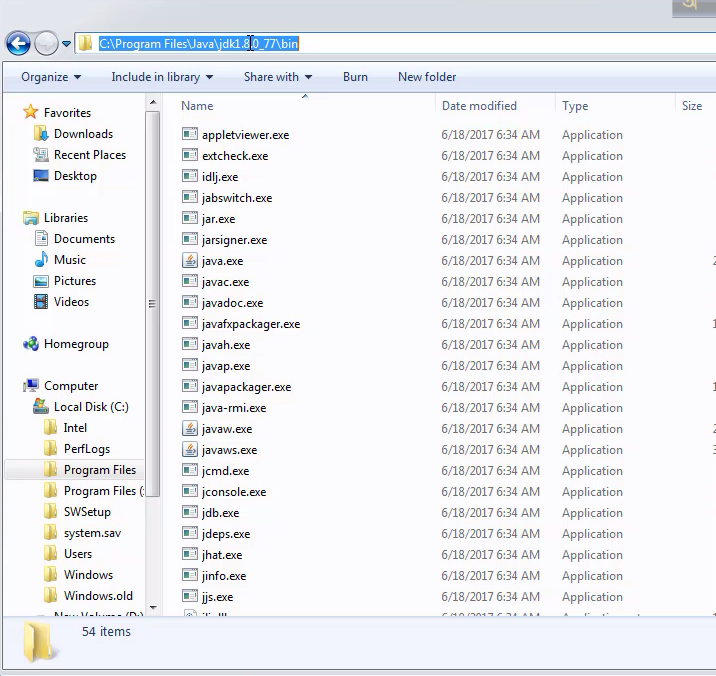Click the Documents library icon

pyautogui.click(x=41, y=238)
